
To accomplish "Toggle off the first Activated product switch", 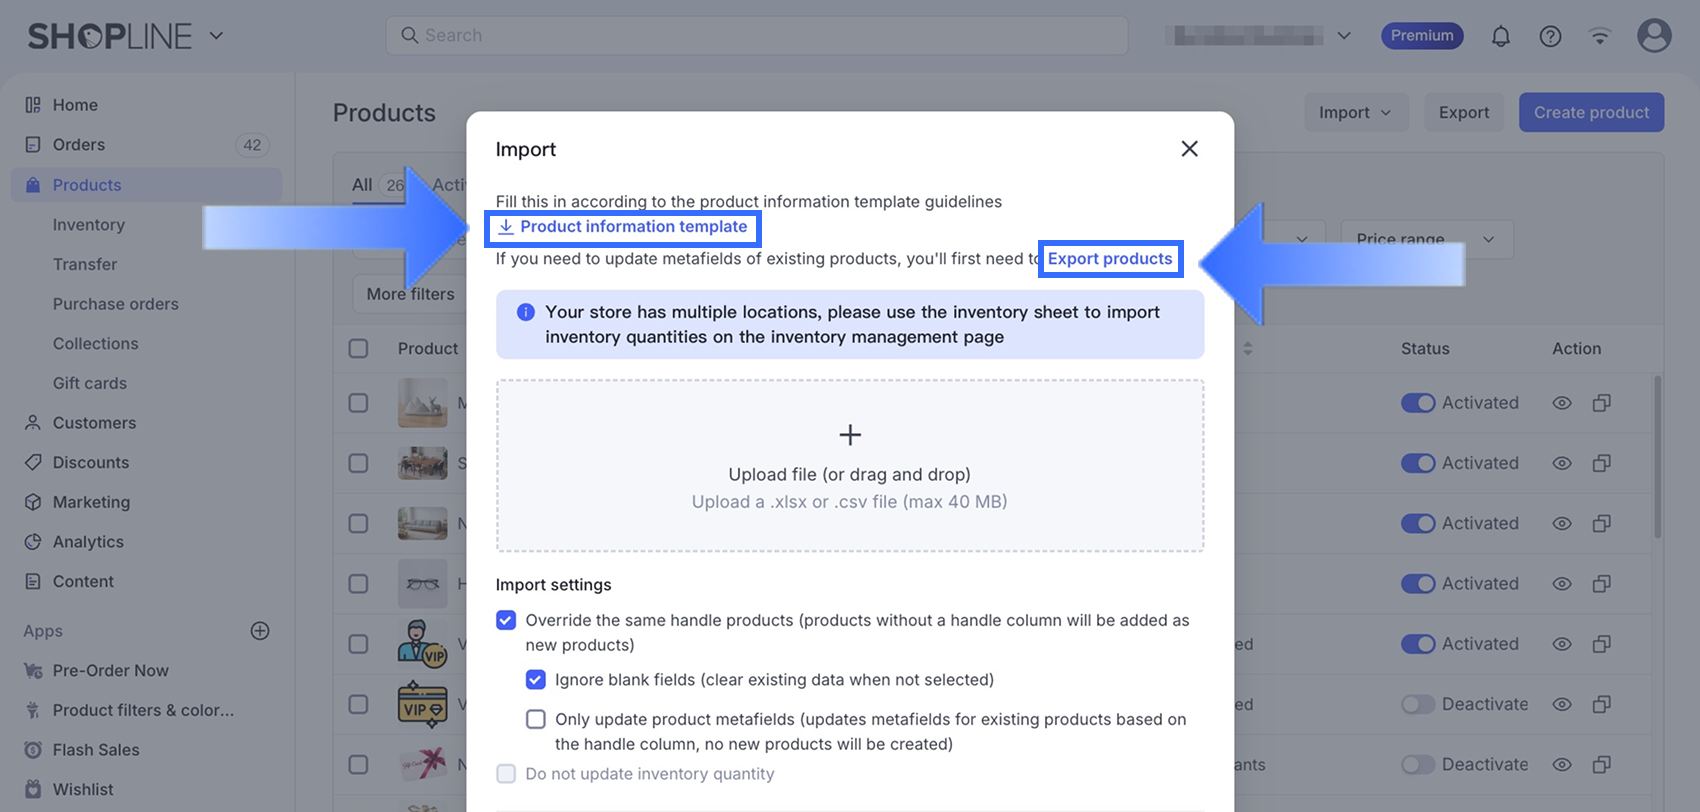I will pyautogui.click(x=1418, y=403).
